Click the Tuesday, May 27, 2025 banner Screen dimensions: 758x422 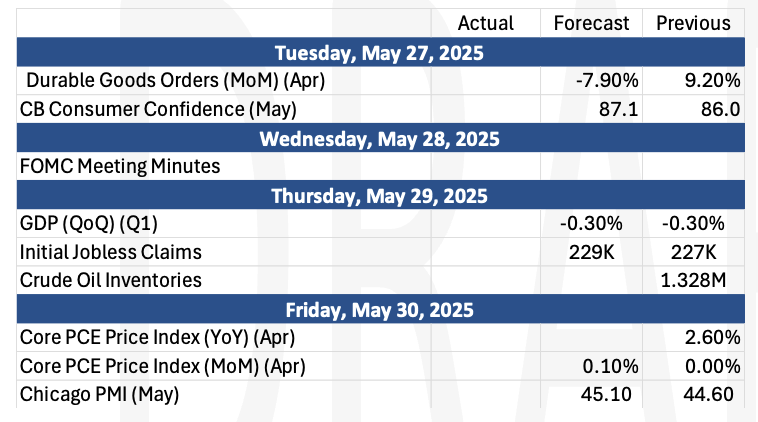point(380,52)
